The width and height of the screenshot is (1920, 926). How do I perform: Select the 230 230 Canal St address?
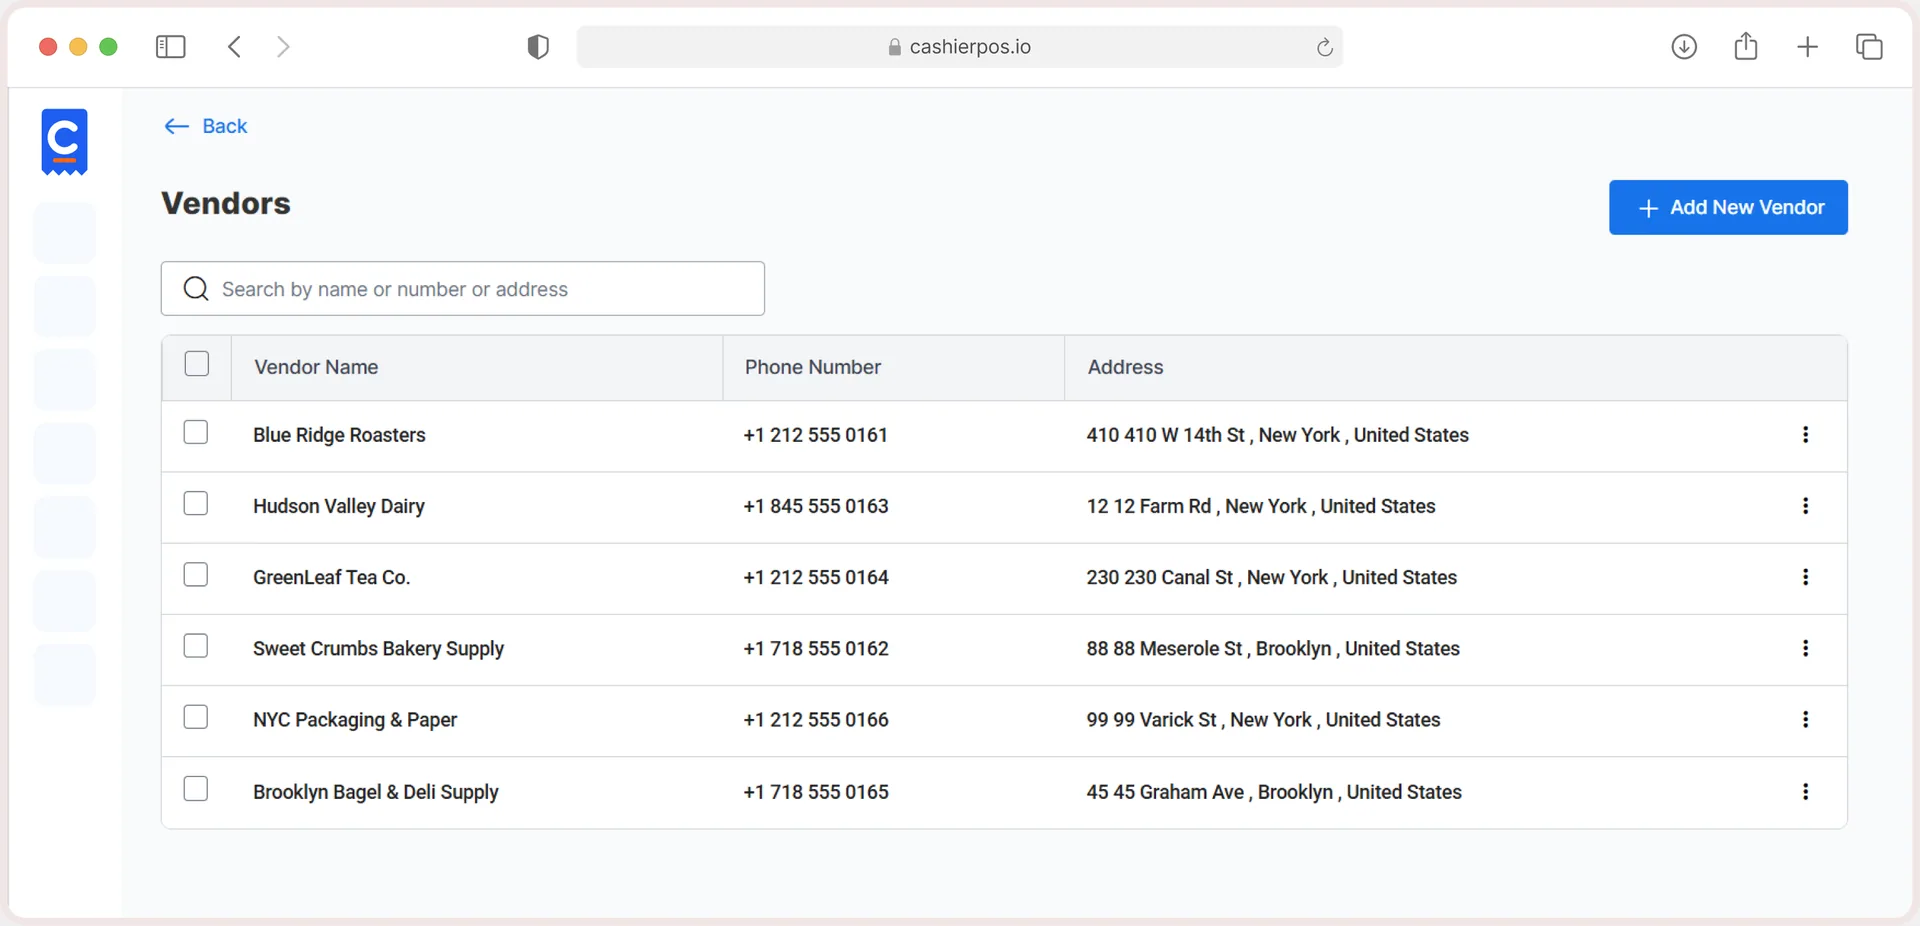pyautogui.click(x=1272, y=577)
